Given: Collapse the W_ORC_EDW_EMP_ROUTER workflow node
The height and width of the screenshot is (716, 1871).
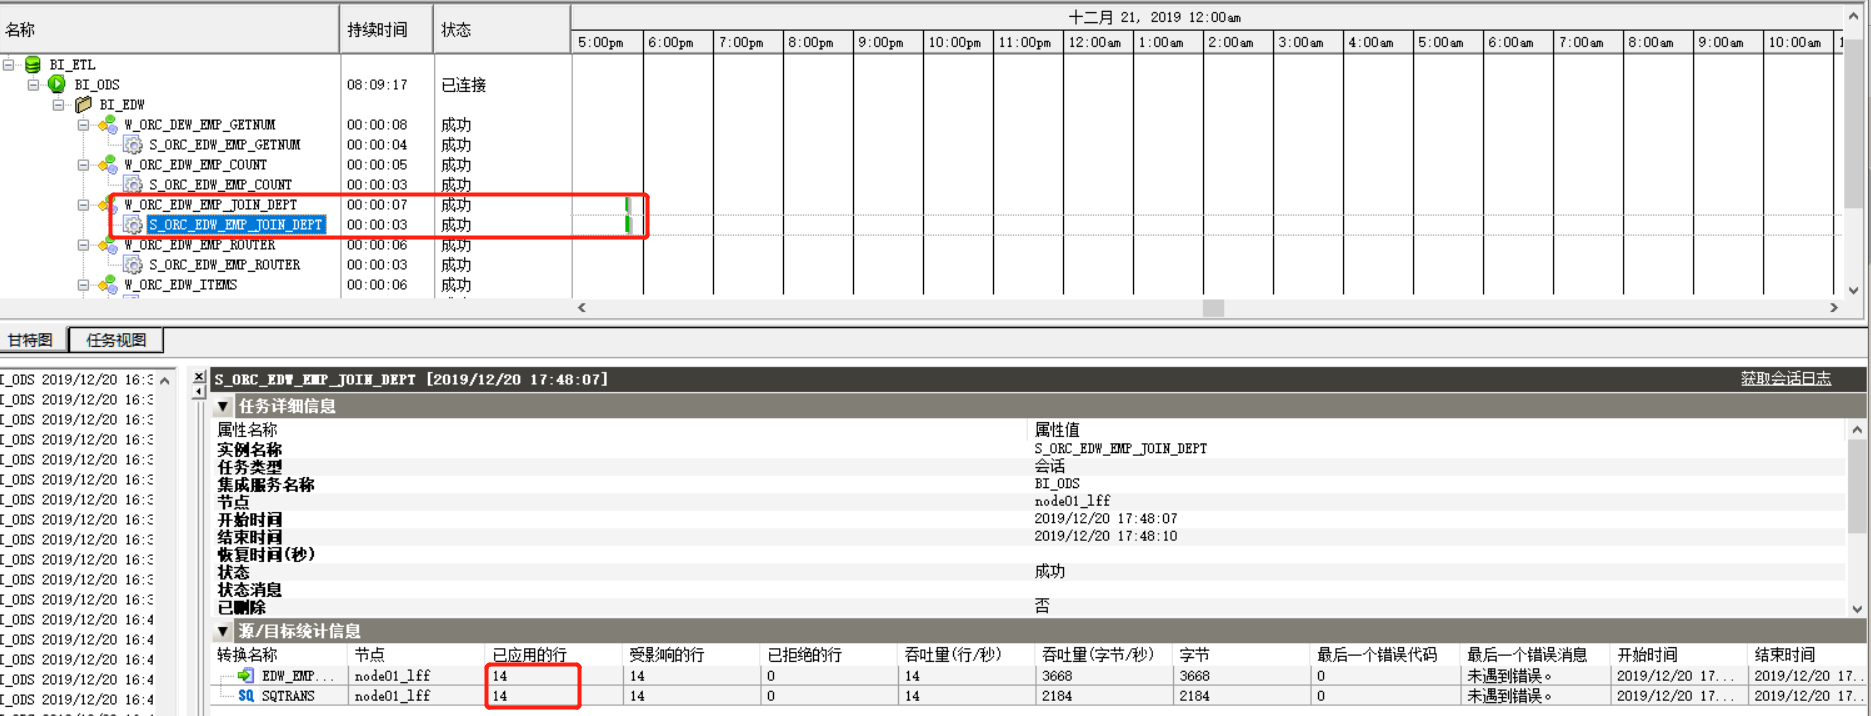Looking at the screenshot, I should 84,245.
